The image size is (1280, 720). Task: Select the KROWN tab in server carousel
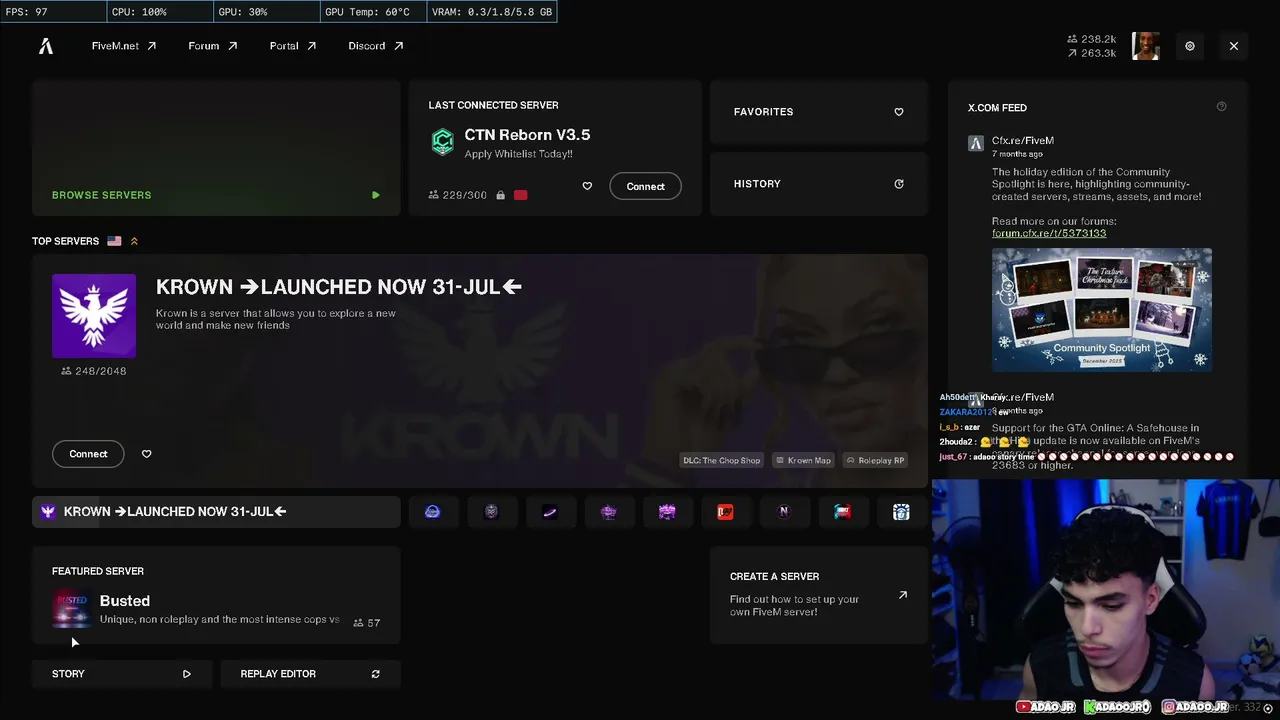[x=216, y=512]
